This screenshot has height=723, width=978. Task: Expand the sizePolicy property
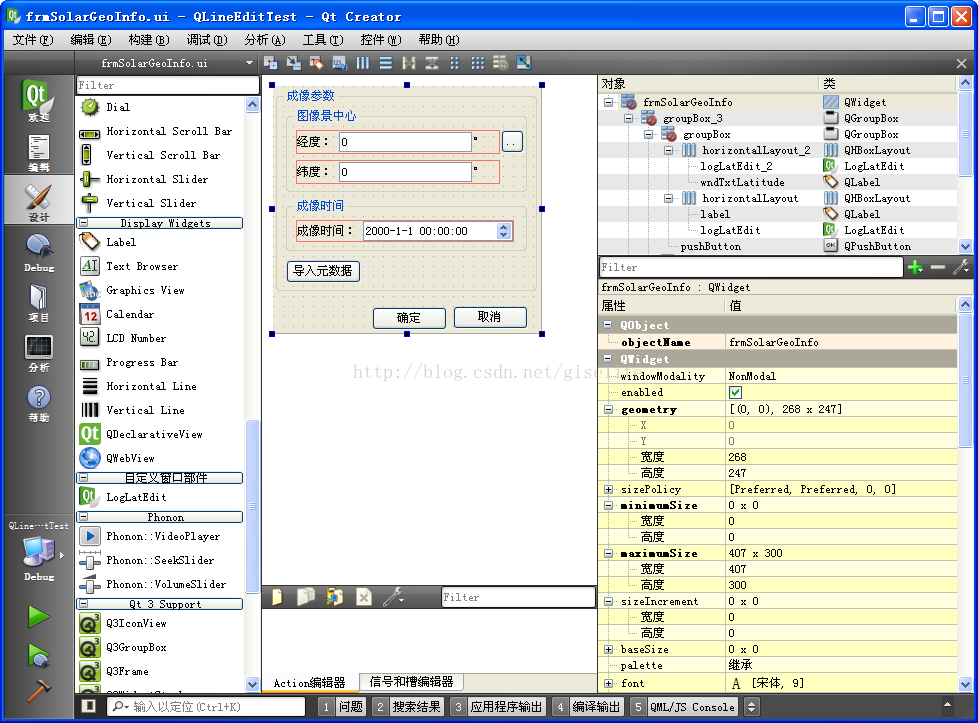608,489
